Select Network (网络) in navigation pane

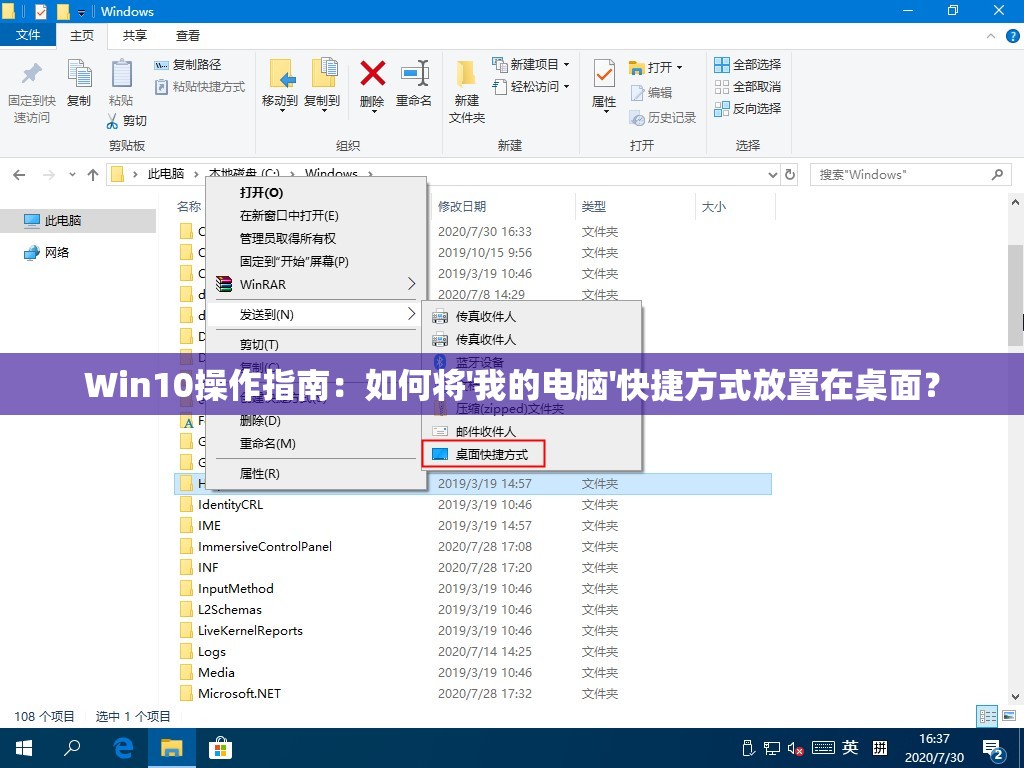46,253
